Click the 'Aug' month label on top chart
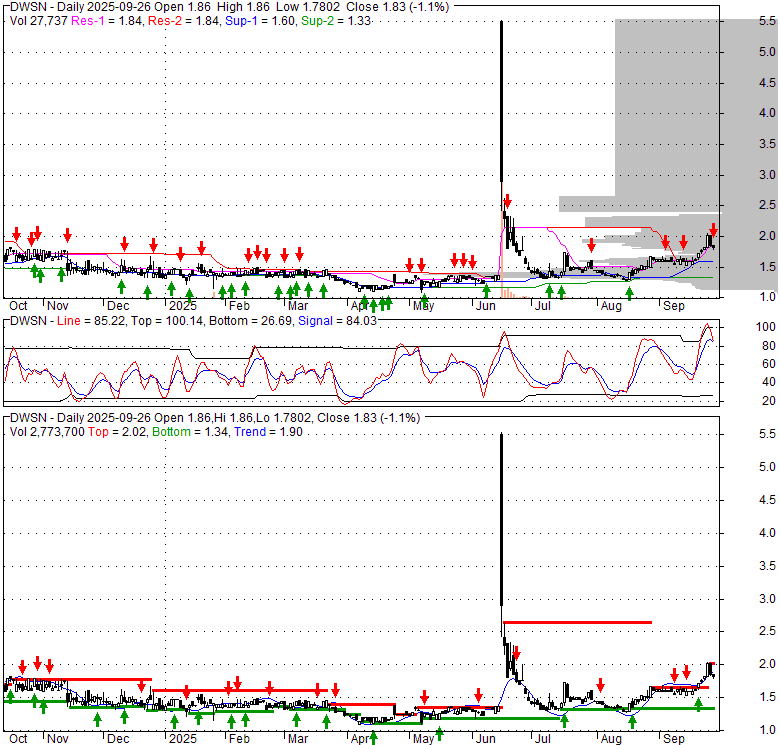Screen dimensions: 780x745 click(x=611, y=306)
